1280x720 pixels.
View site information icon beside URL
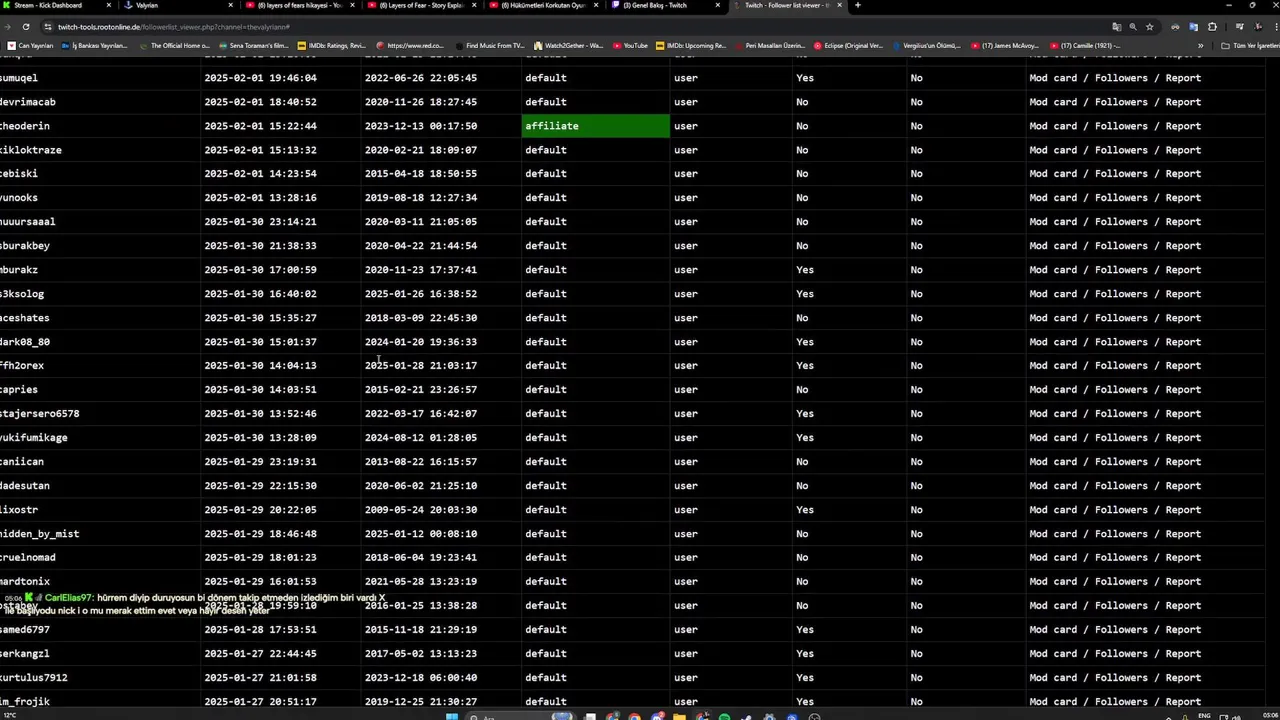(x=48, y=27)
